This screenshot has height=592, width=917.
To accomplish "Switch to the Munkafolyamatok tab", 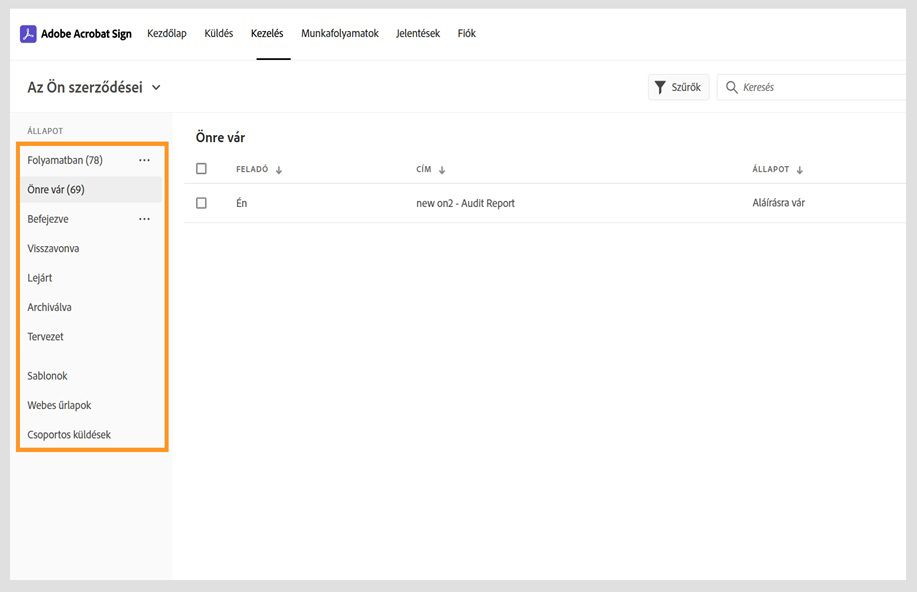I will [340, 34].
